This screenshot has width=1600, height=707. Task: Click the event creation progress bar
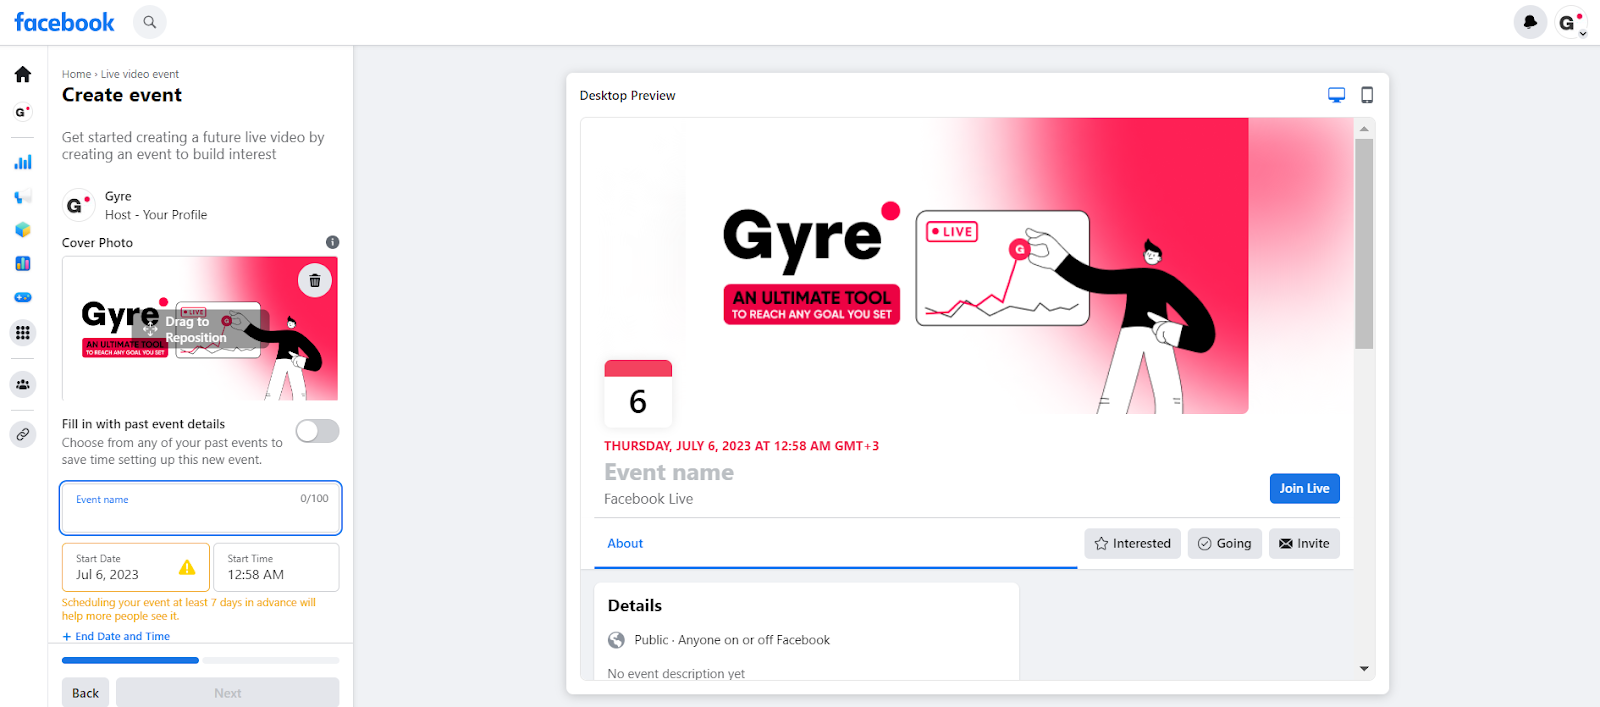click(200, 660)
